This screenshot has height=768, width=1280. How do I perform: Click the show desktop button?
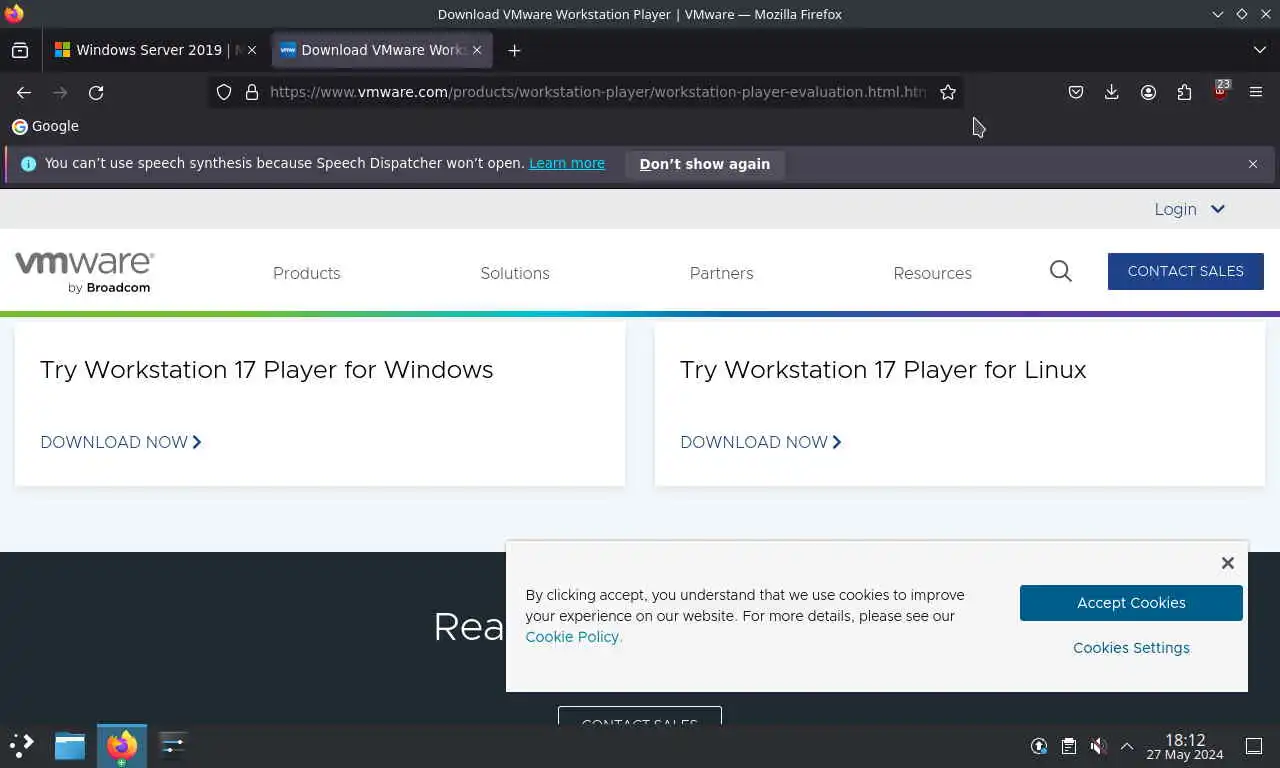coord(1254,746)
